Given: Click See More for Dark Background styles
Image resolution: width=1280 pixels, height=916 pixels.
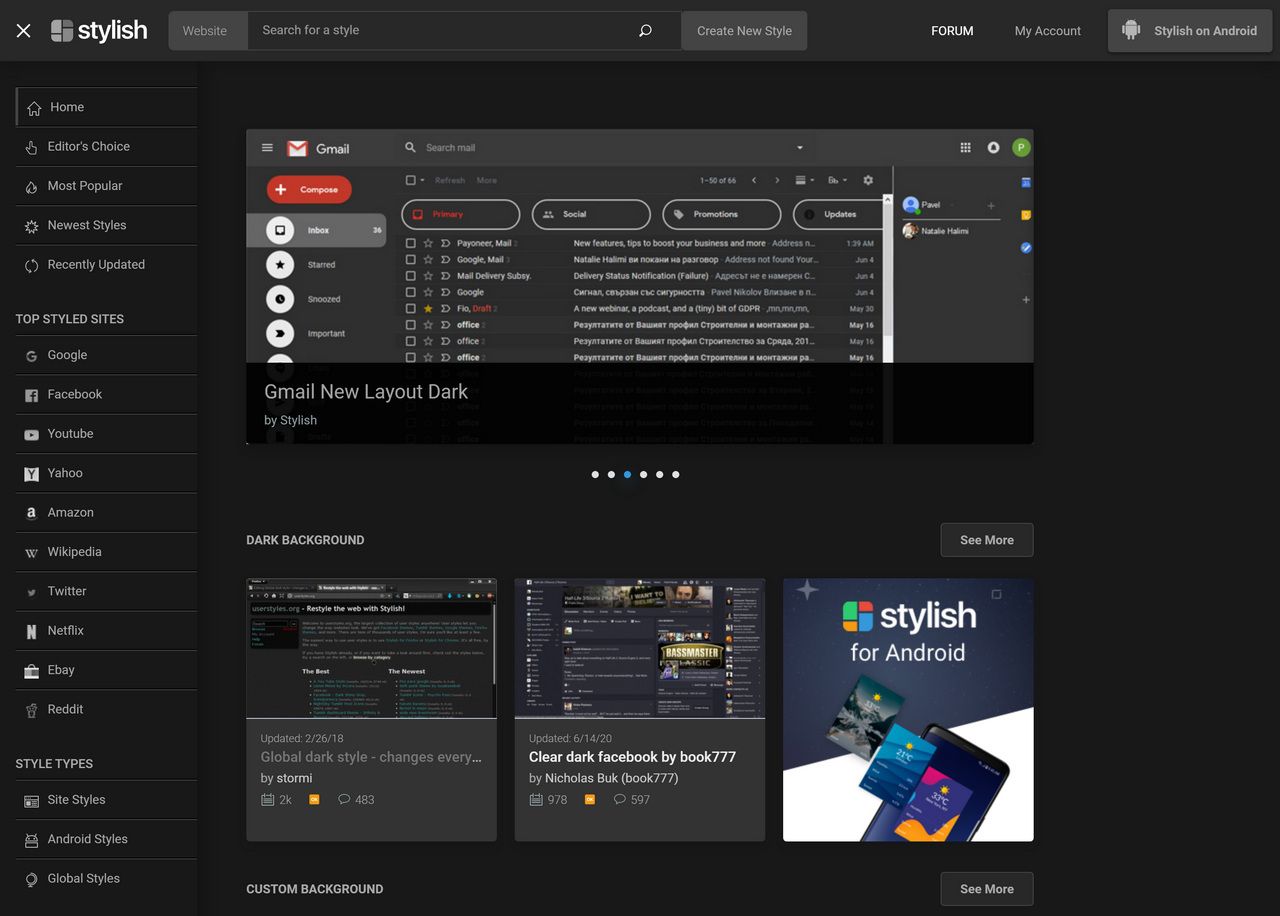Looking at the screenshot, I should 986,539.
